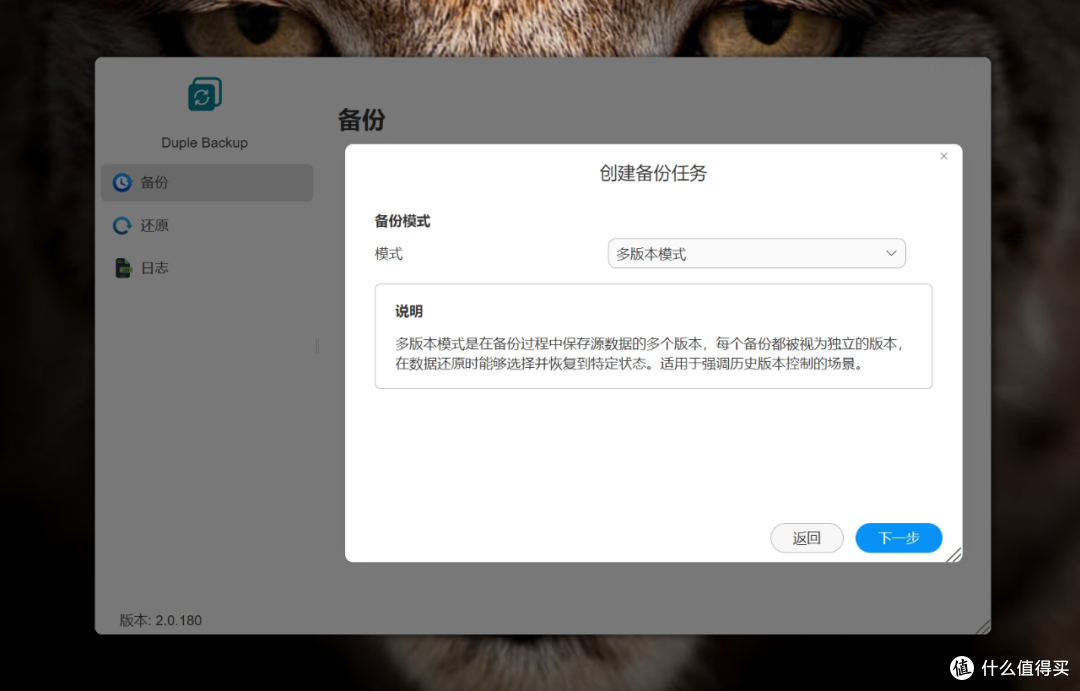This screenshot has height=691, width=1080.
Task: Click the 备份模式 section heading
Action: click(x=402, y=221)
